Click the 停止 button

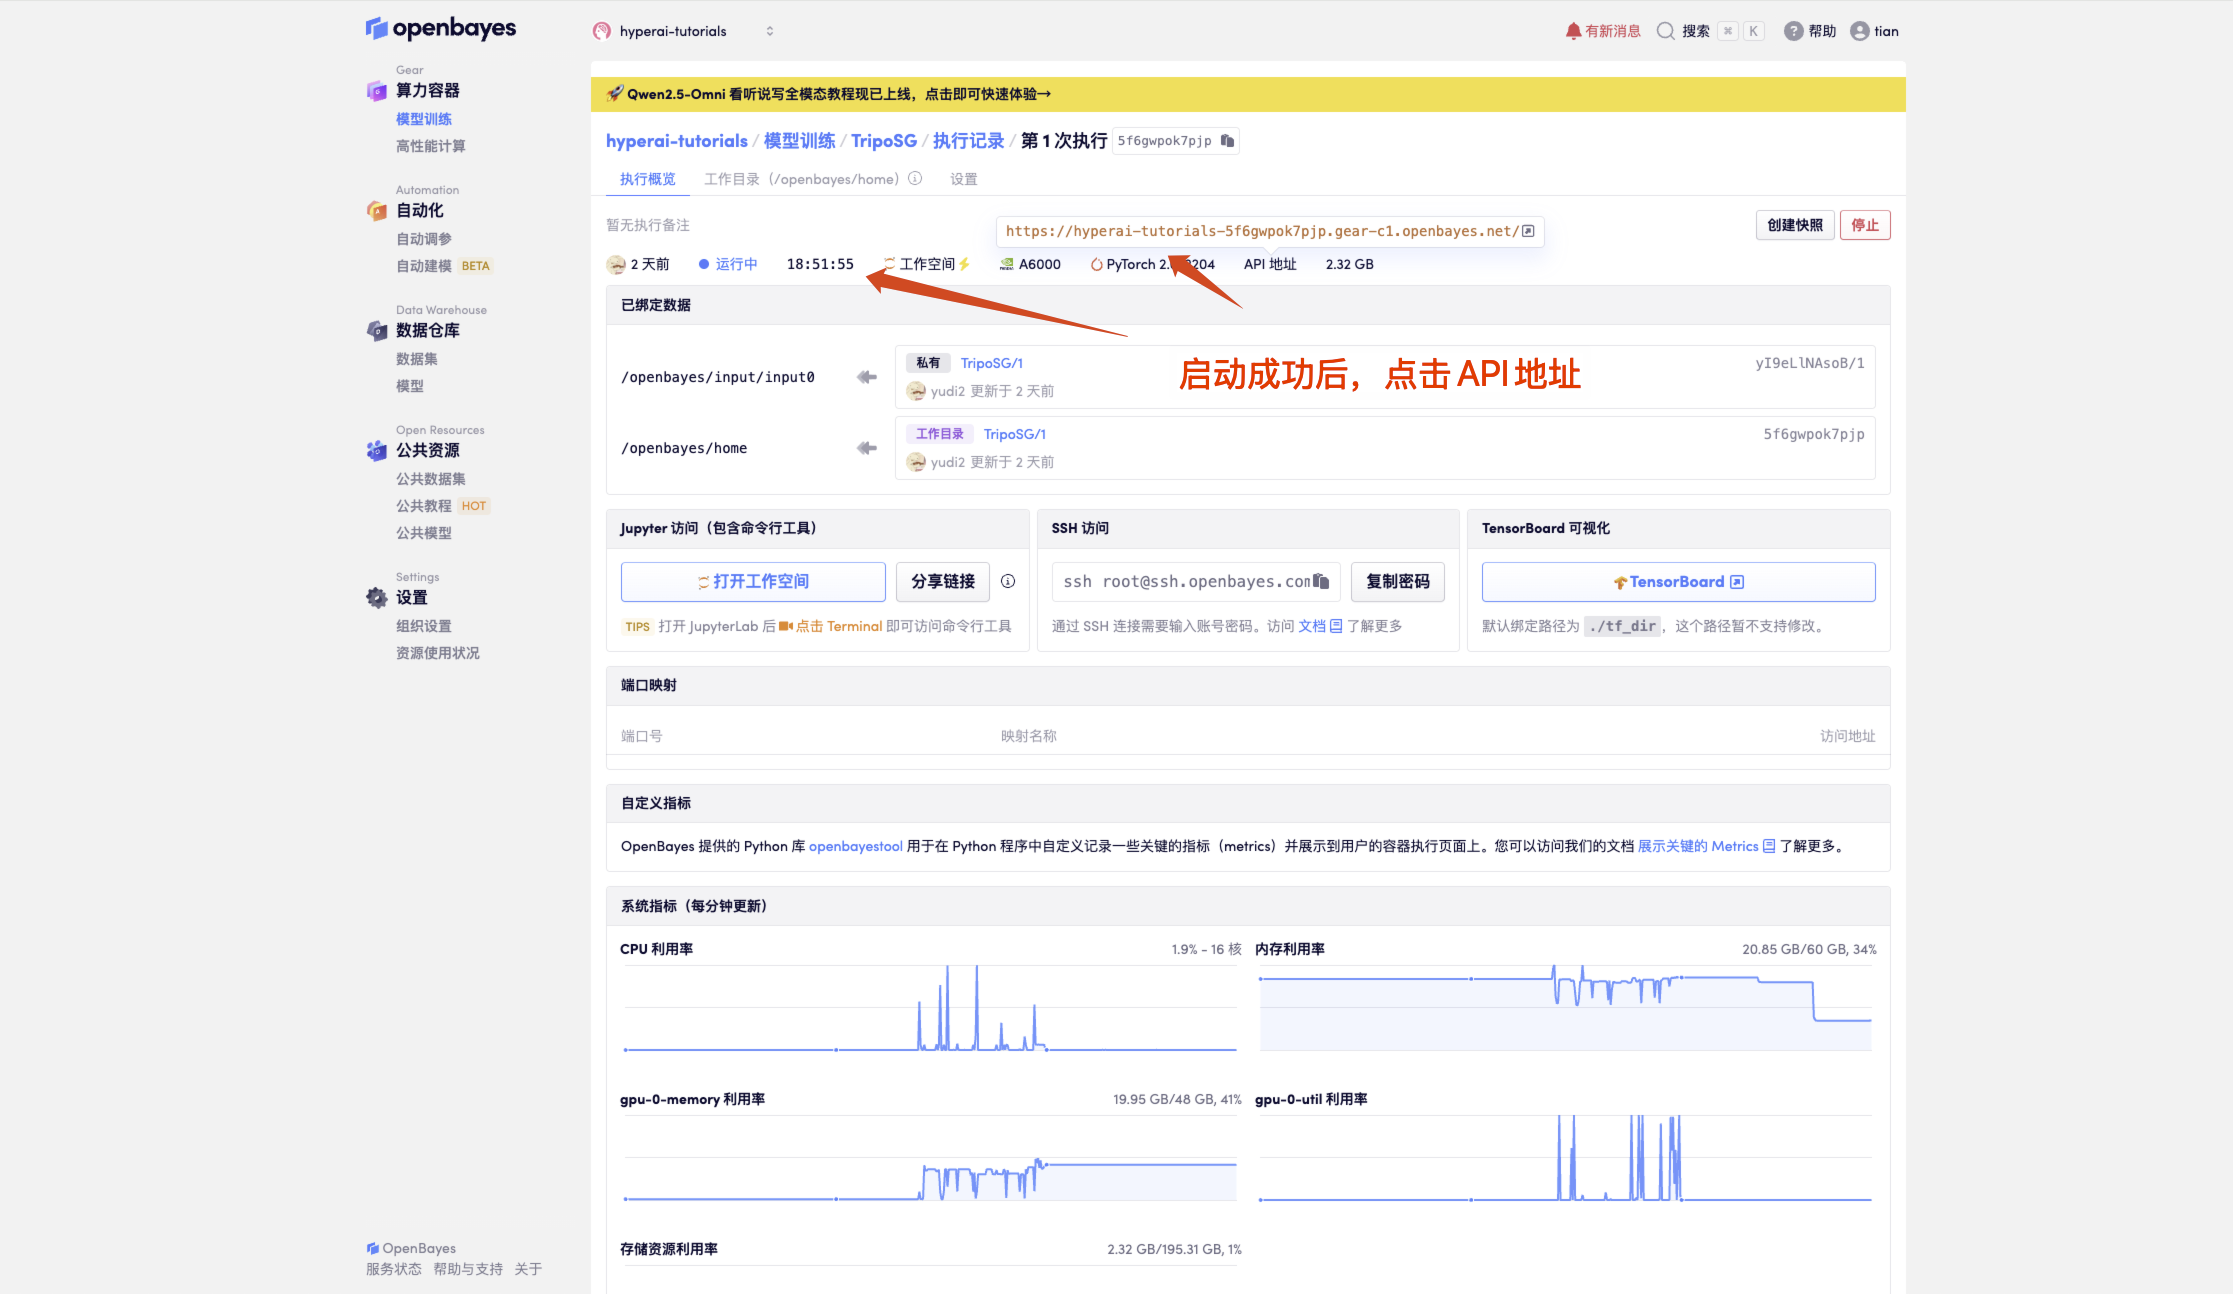[x=1864, y=225]
